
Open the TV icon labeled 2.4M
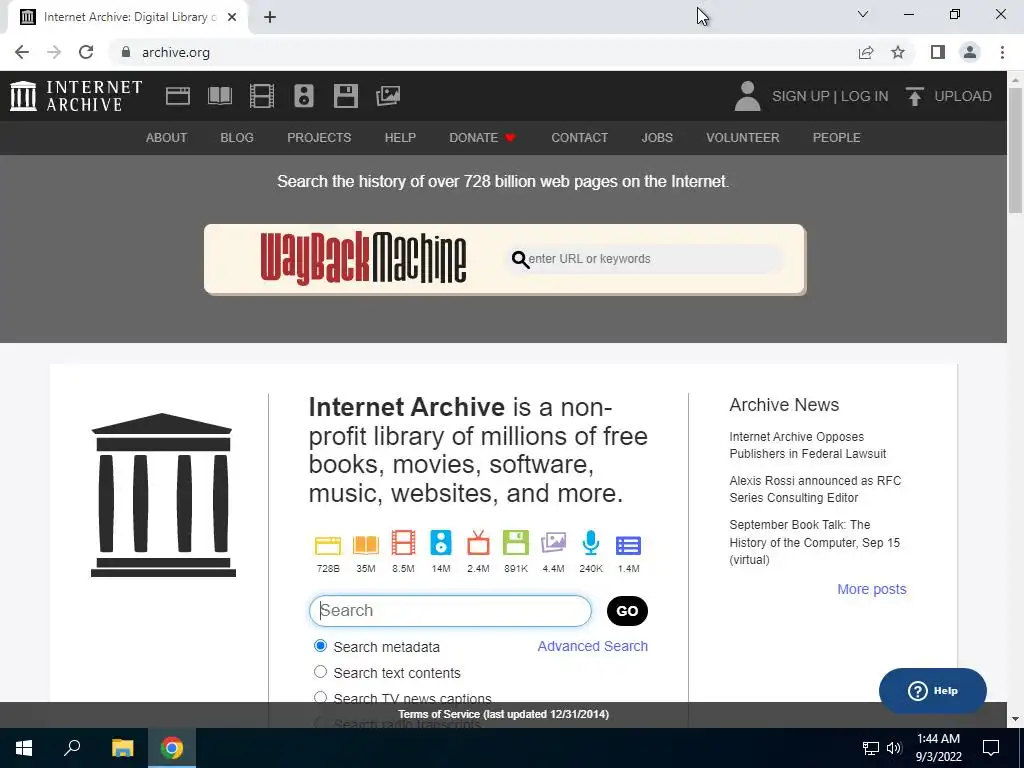point(478,543)
